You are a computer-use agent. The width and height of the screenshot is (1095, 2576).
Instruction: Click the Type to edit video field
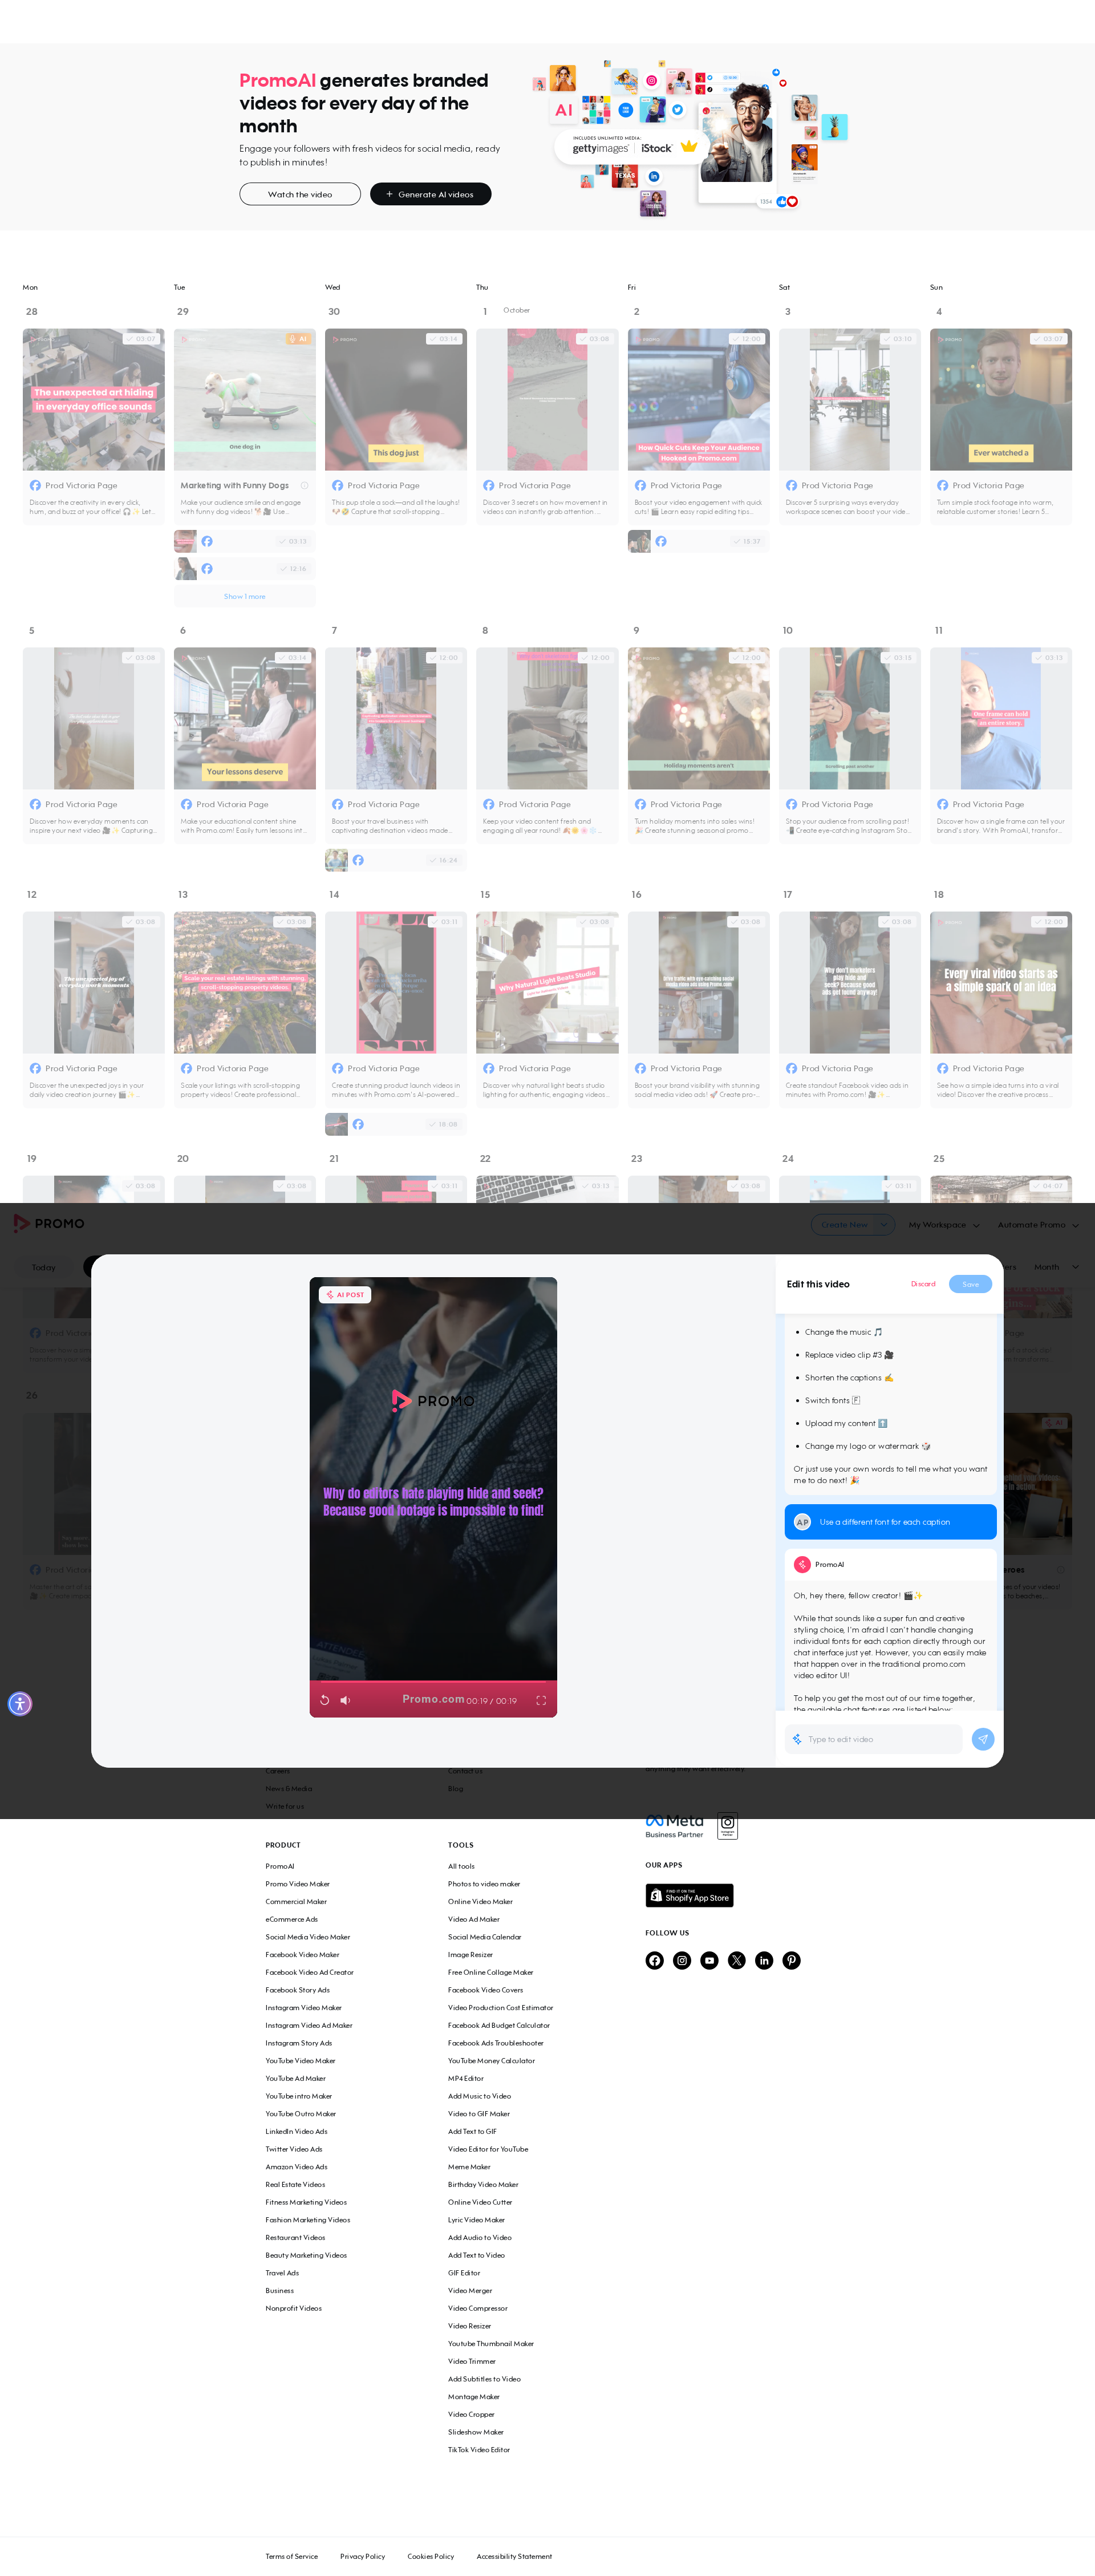click(873, 1739)
